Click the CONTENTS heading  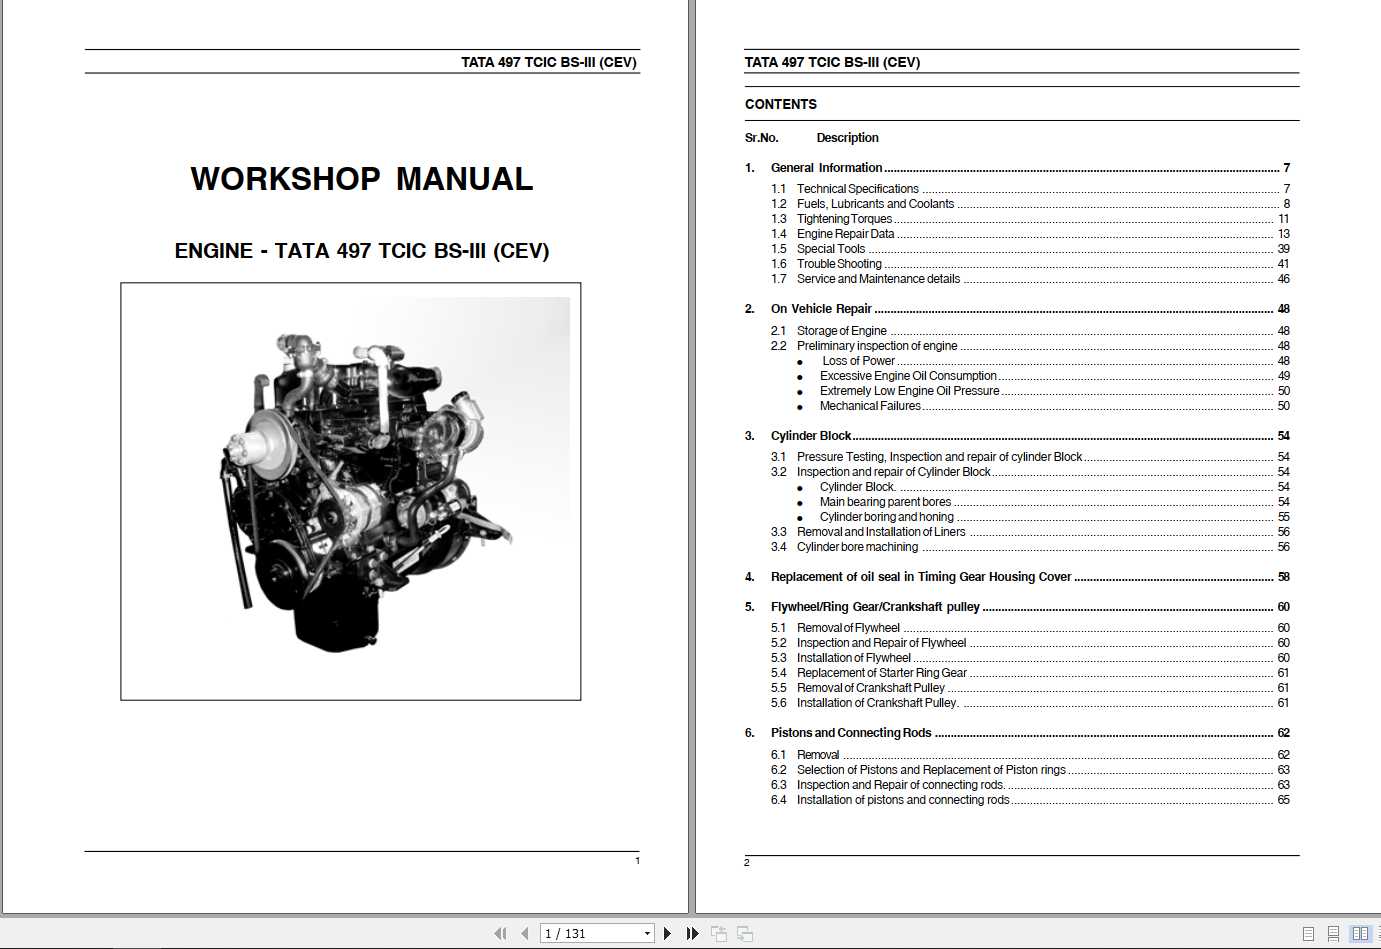pos(781,104)
